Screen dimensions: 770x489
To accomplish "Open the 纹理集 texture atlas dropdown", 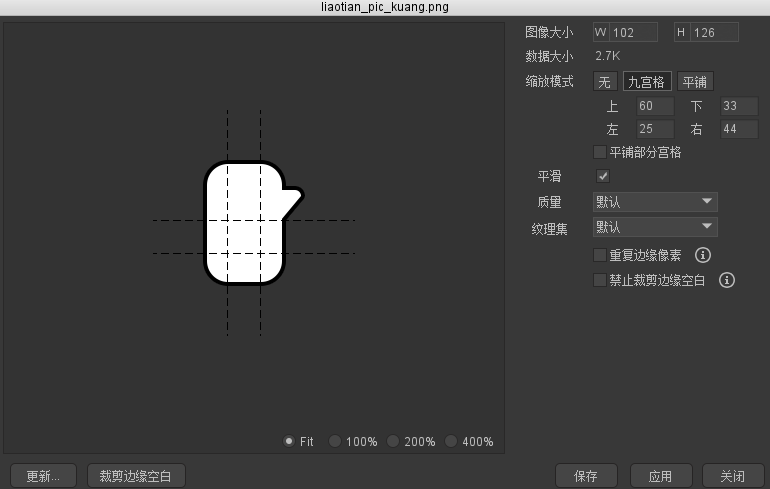I will pos(655,227).
